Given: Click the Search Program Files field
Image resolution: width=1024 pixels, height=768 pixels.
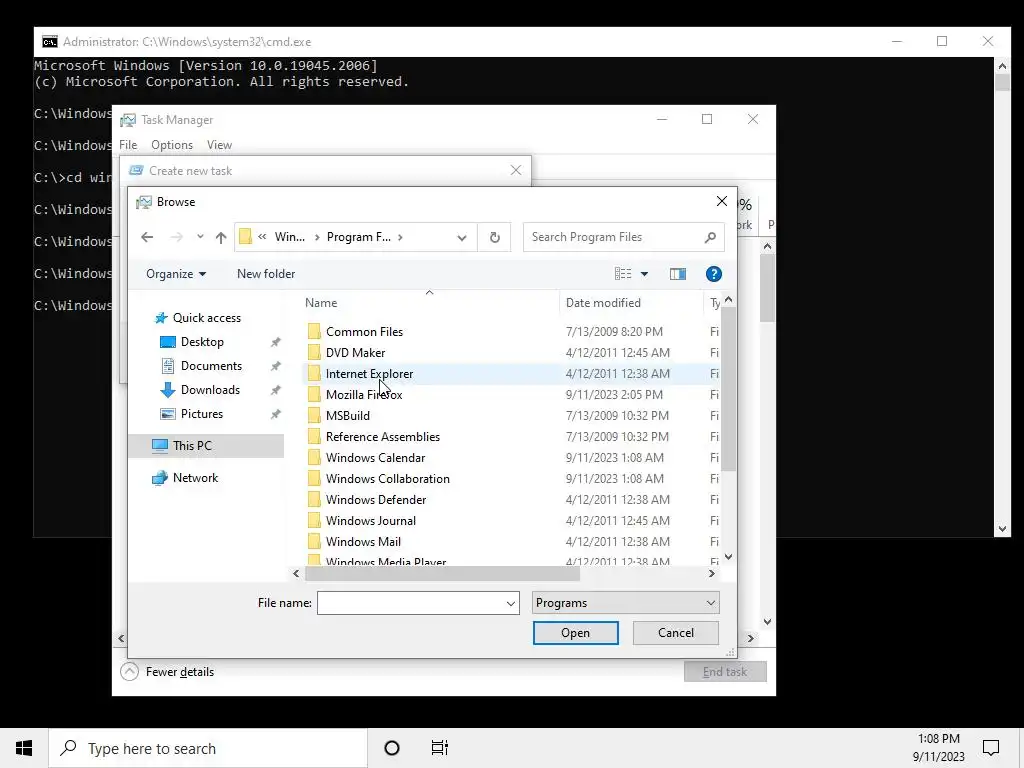Looking at the screenshot, I should [624, 237].
